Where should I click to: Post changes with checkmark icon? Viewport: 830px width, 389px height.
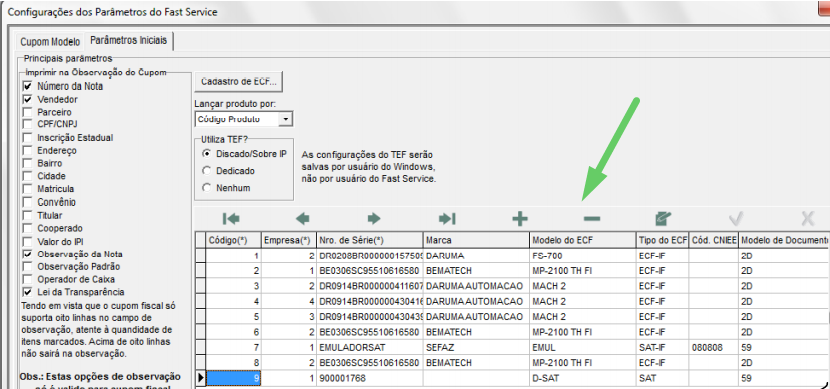coord(736,219)
